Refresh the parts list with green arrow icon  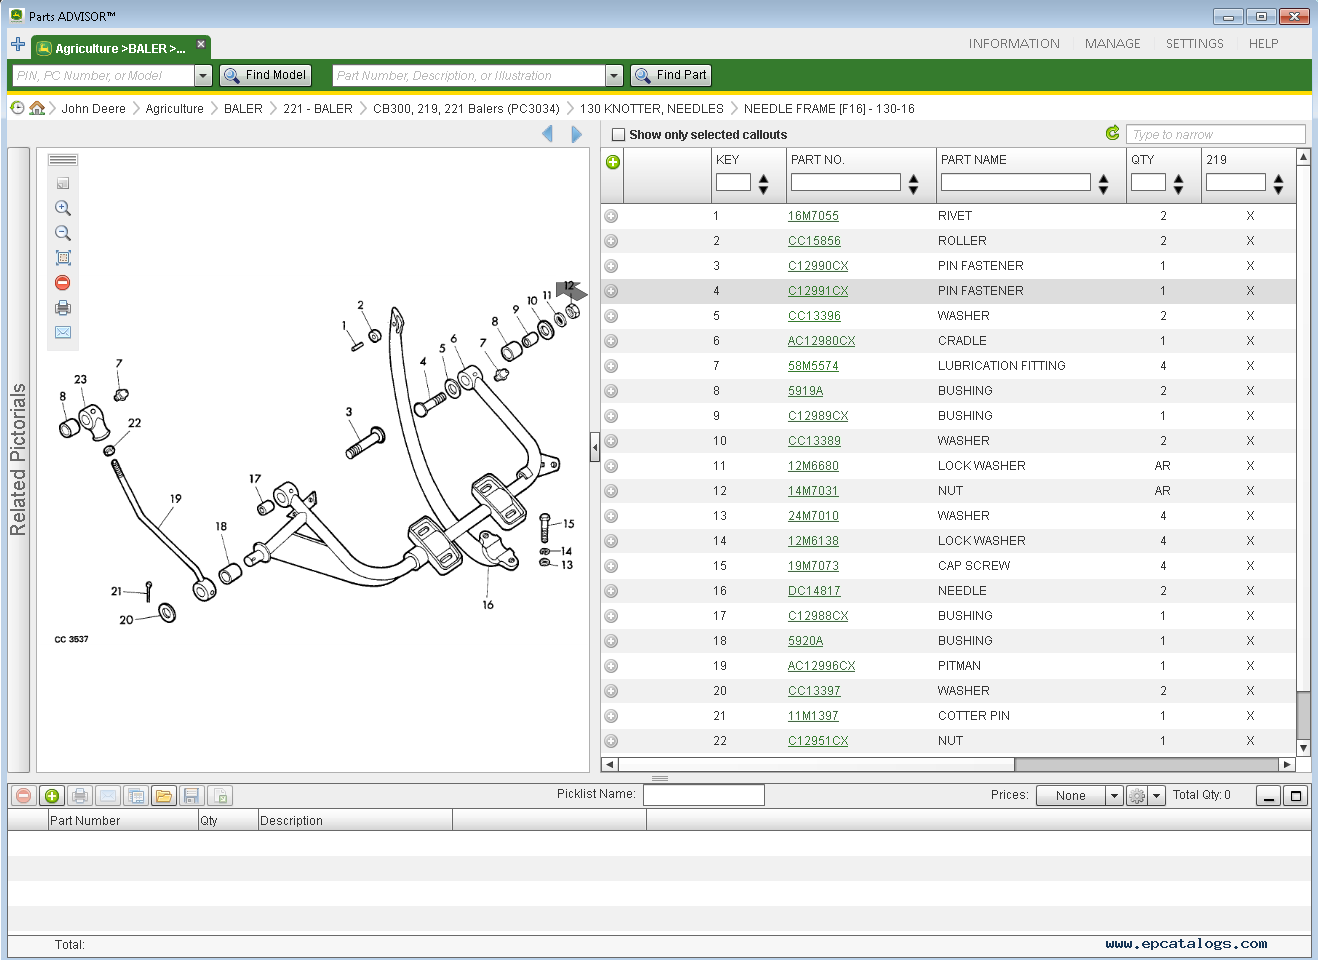coord(1113,133)
